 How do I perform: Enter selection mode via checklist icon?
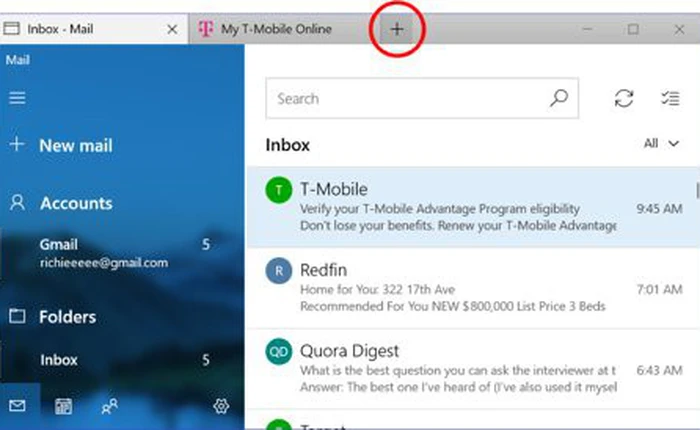click(670, 98)
